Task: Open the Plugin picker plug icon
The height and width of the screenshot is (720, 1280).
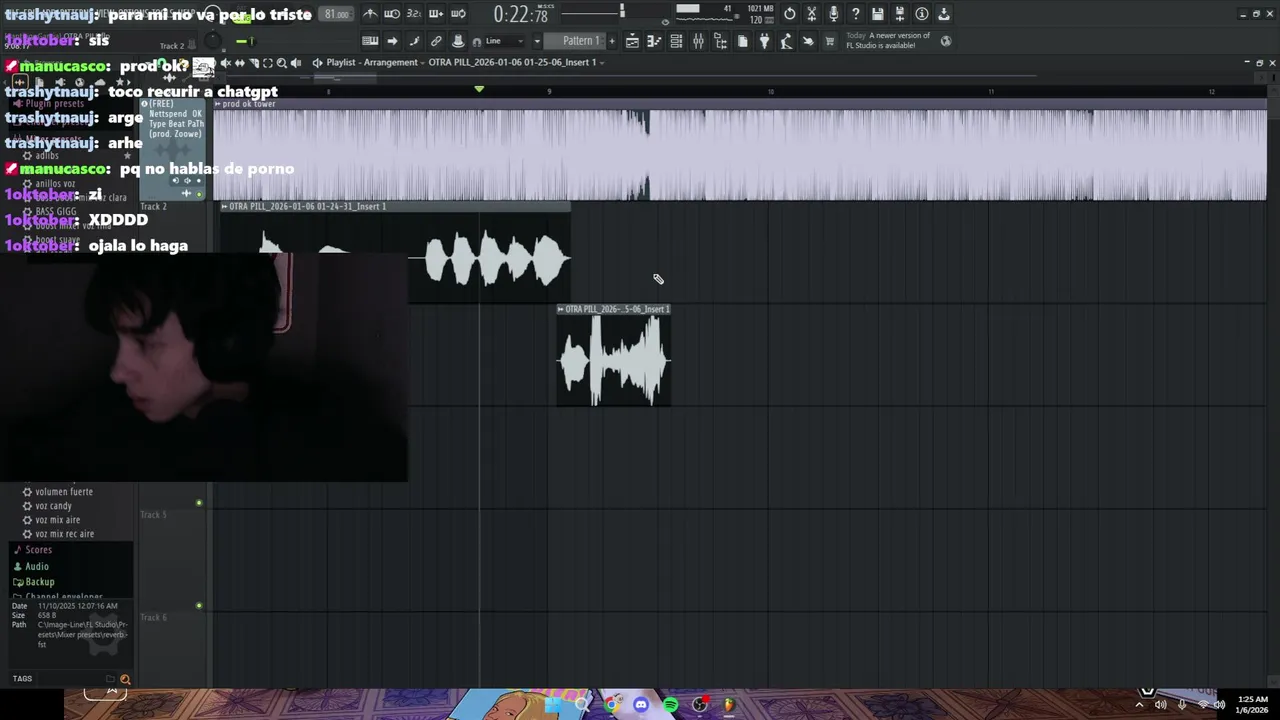Action: (764, 41)
